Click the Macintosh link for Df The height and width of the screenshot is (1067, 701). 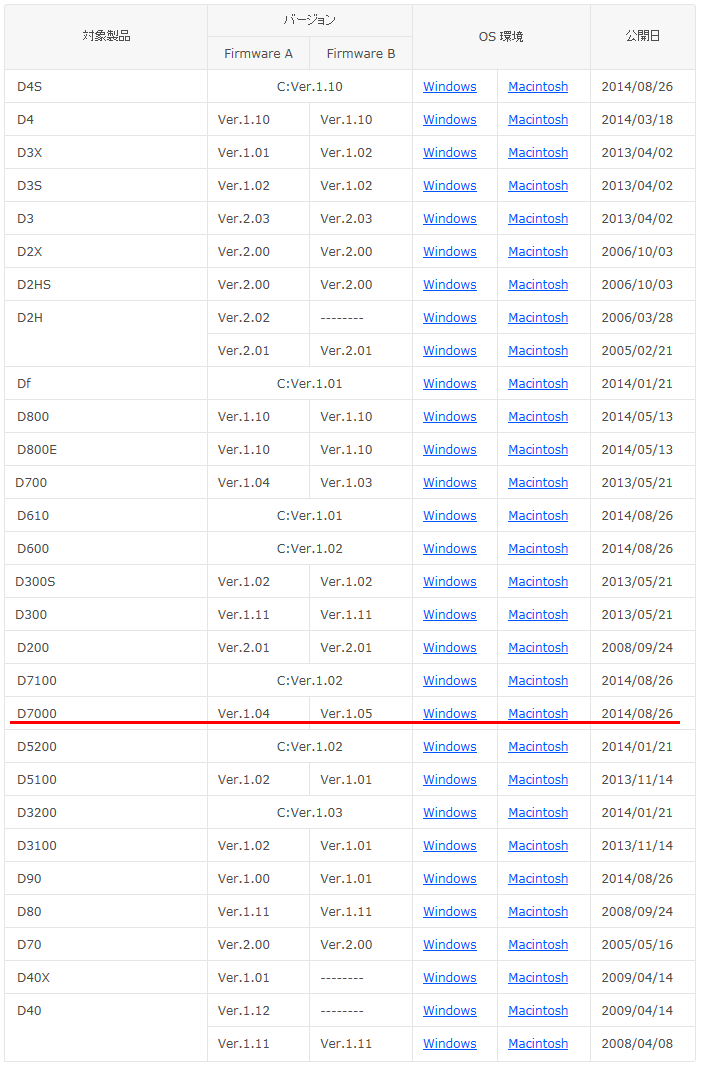click(538, 383)
